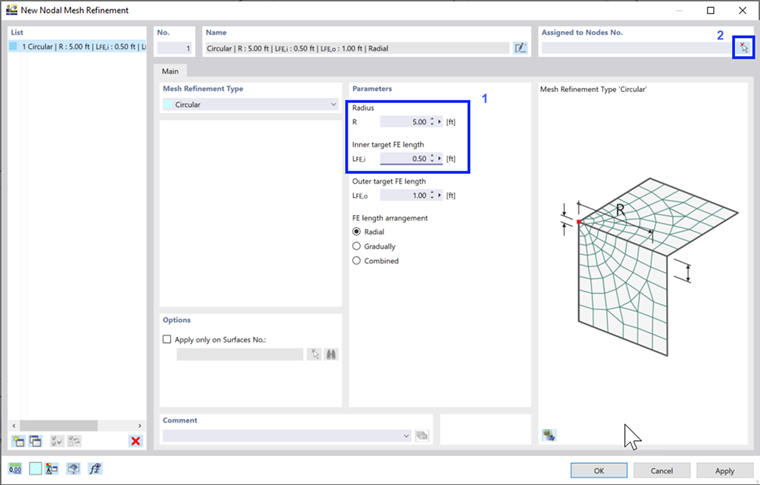Screen dimensions: 760x485
Task: Click the icon below the mesh preview image
Action: (549, 435)
